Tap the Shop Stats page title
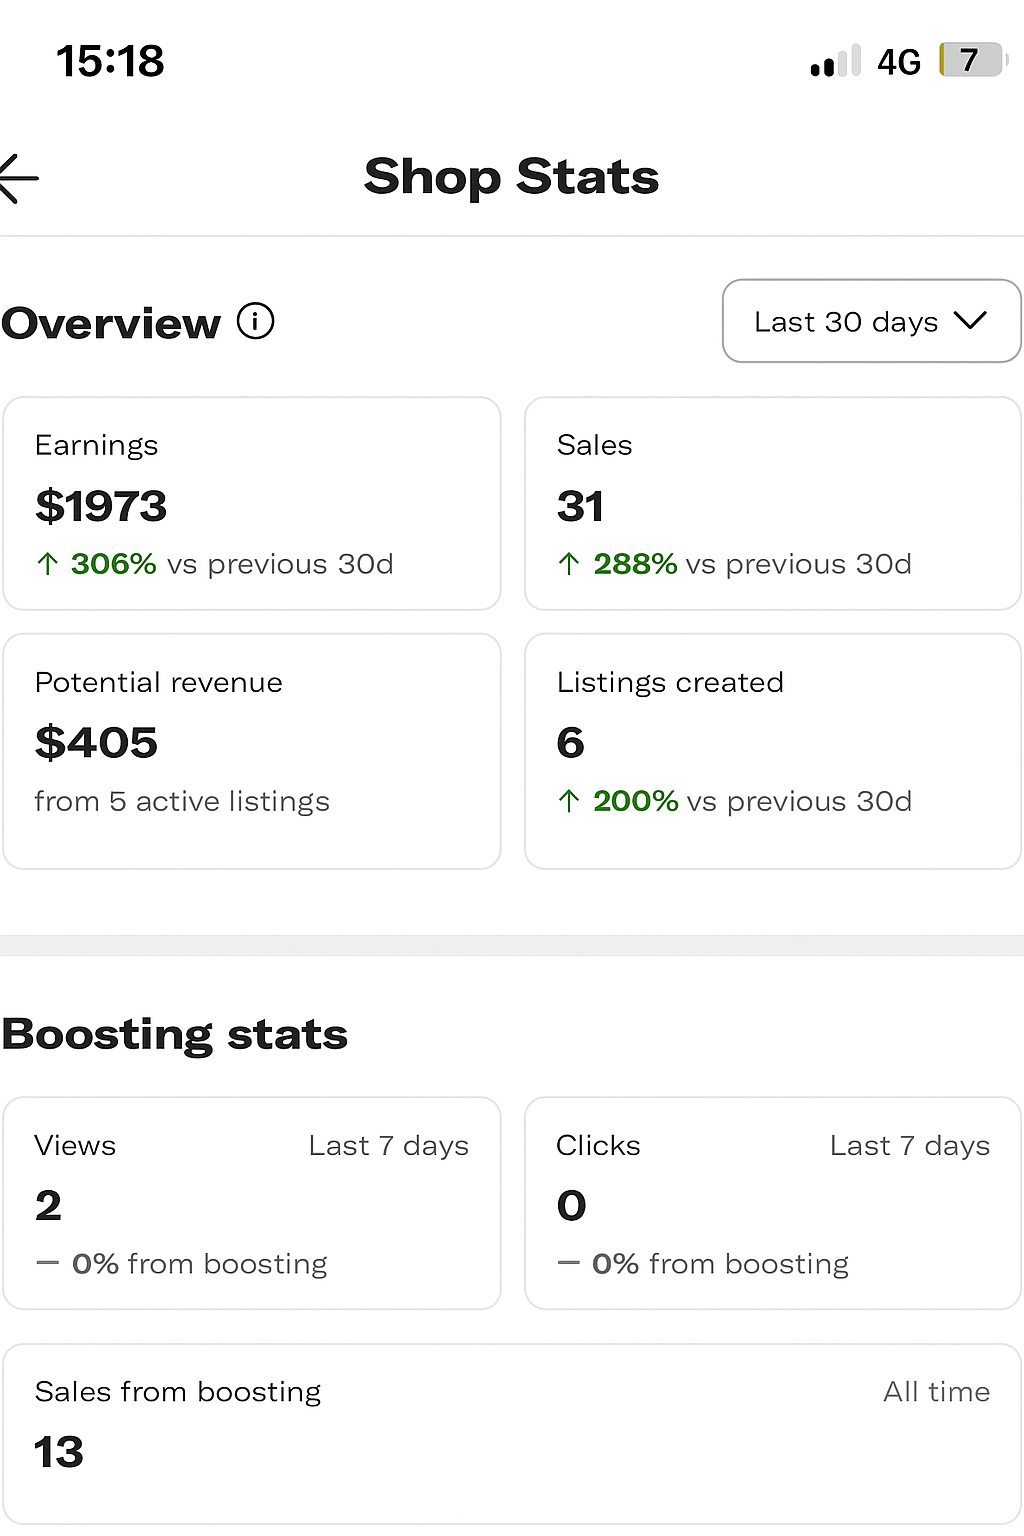Viewport: 1024px width, 1536px height. [x=511, y=177]
